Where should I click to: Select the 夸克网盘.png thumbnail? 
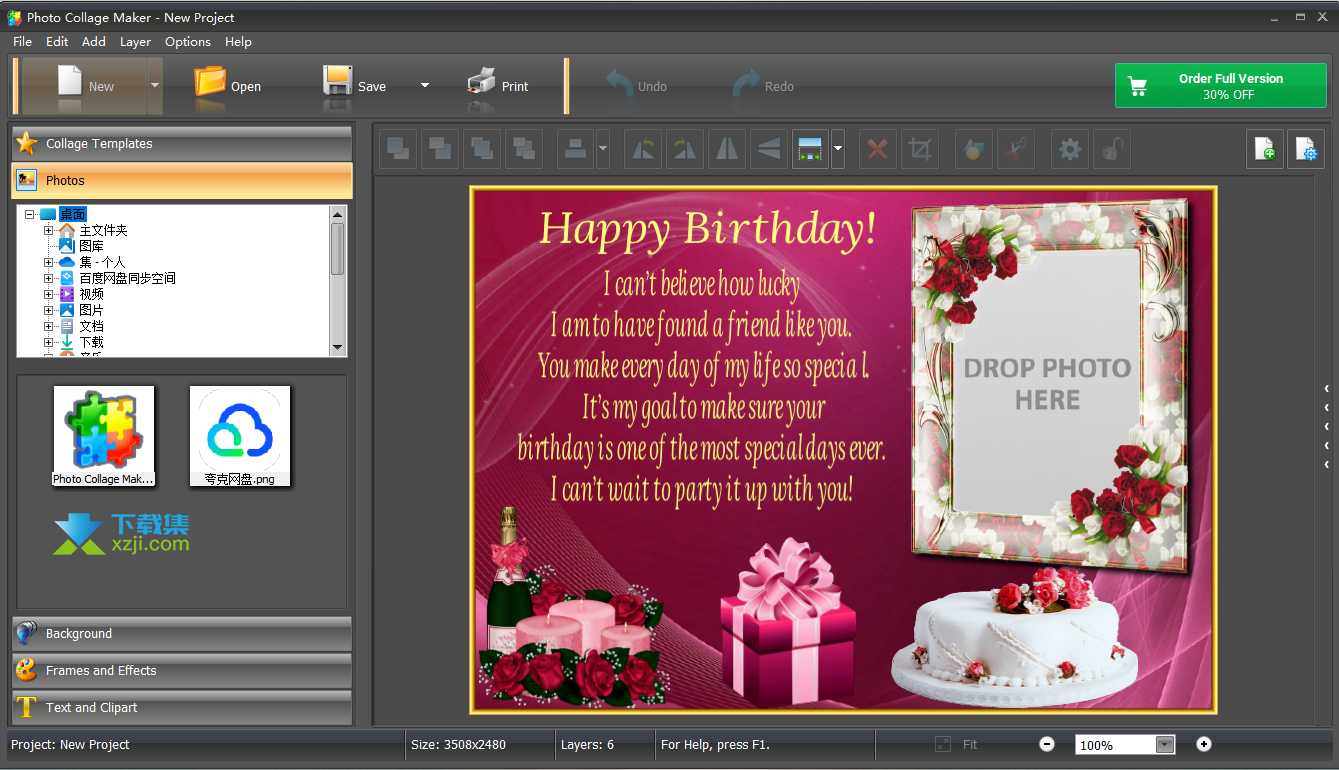point(240,436)
